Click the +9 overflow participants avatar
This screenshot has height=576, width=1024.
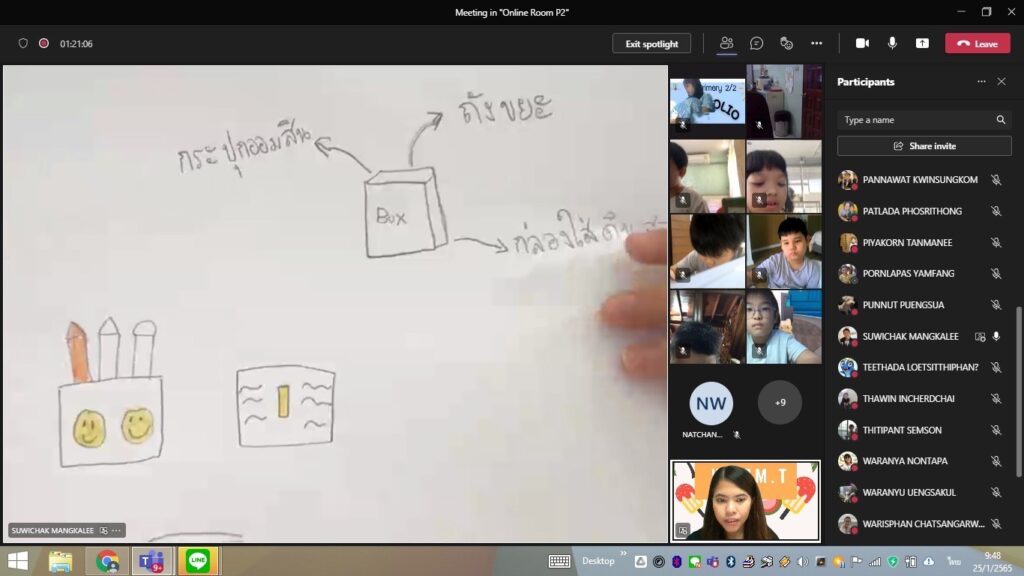tap(780, 403)
